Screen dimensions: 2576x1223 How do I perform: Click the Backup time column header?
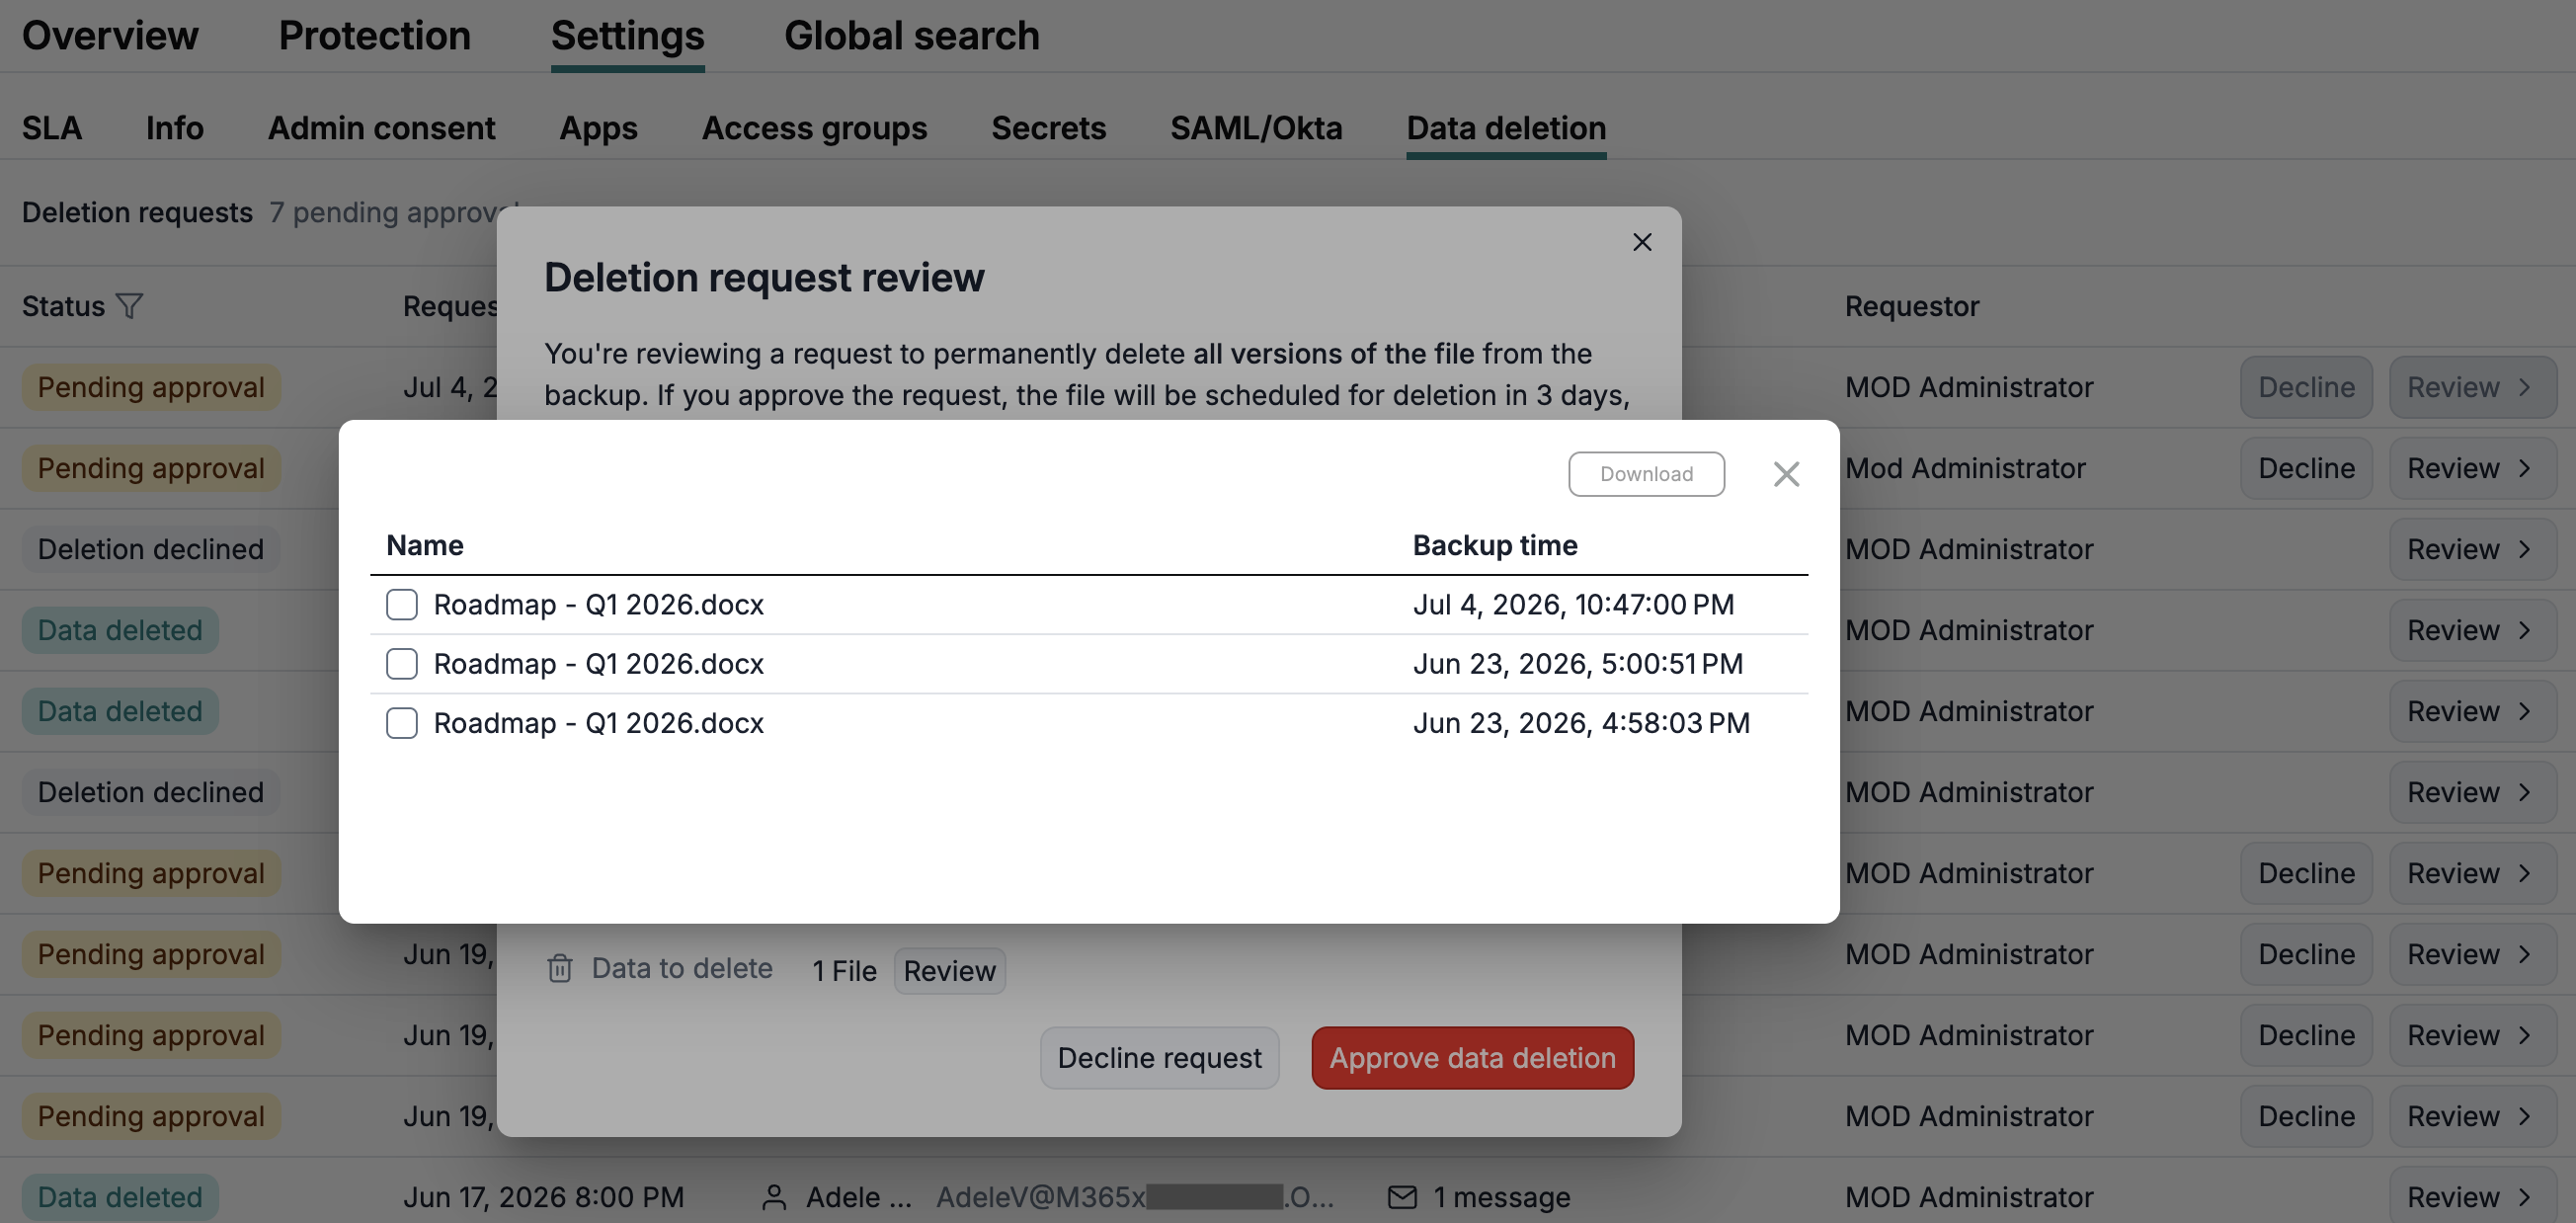(1495, 545)
